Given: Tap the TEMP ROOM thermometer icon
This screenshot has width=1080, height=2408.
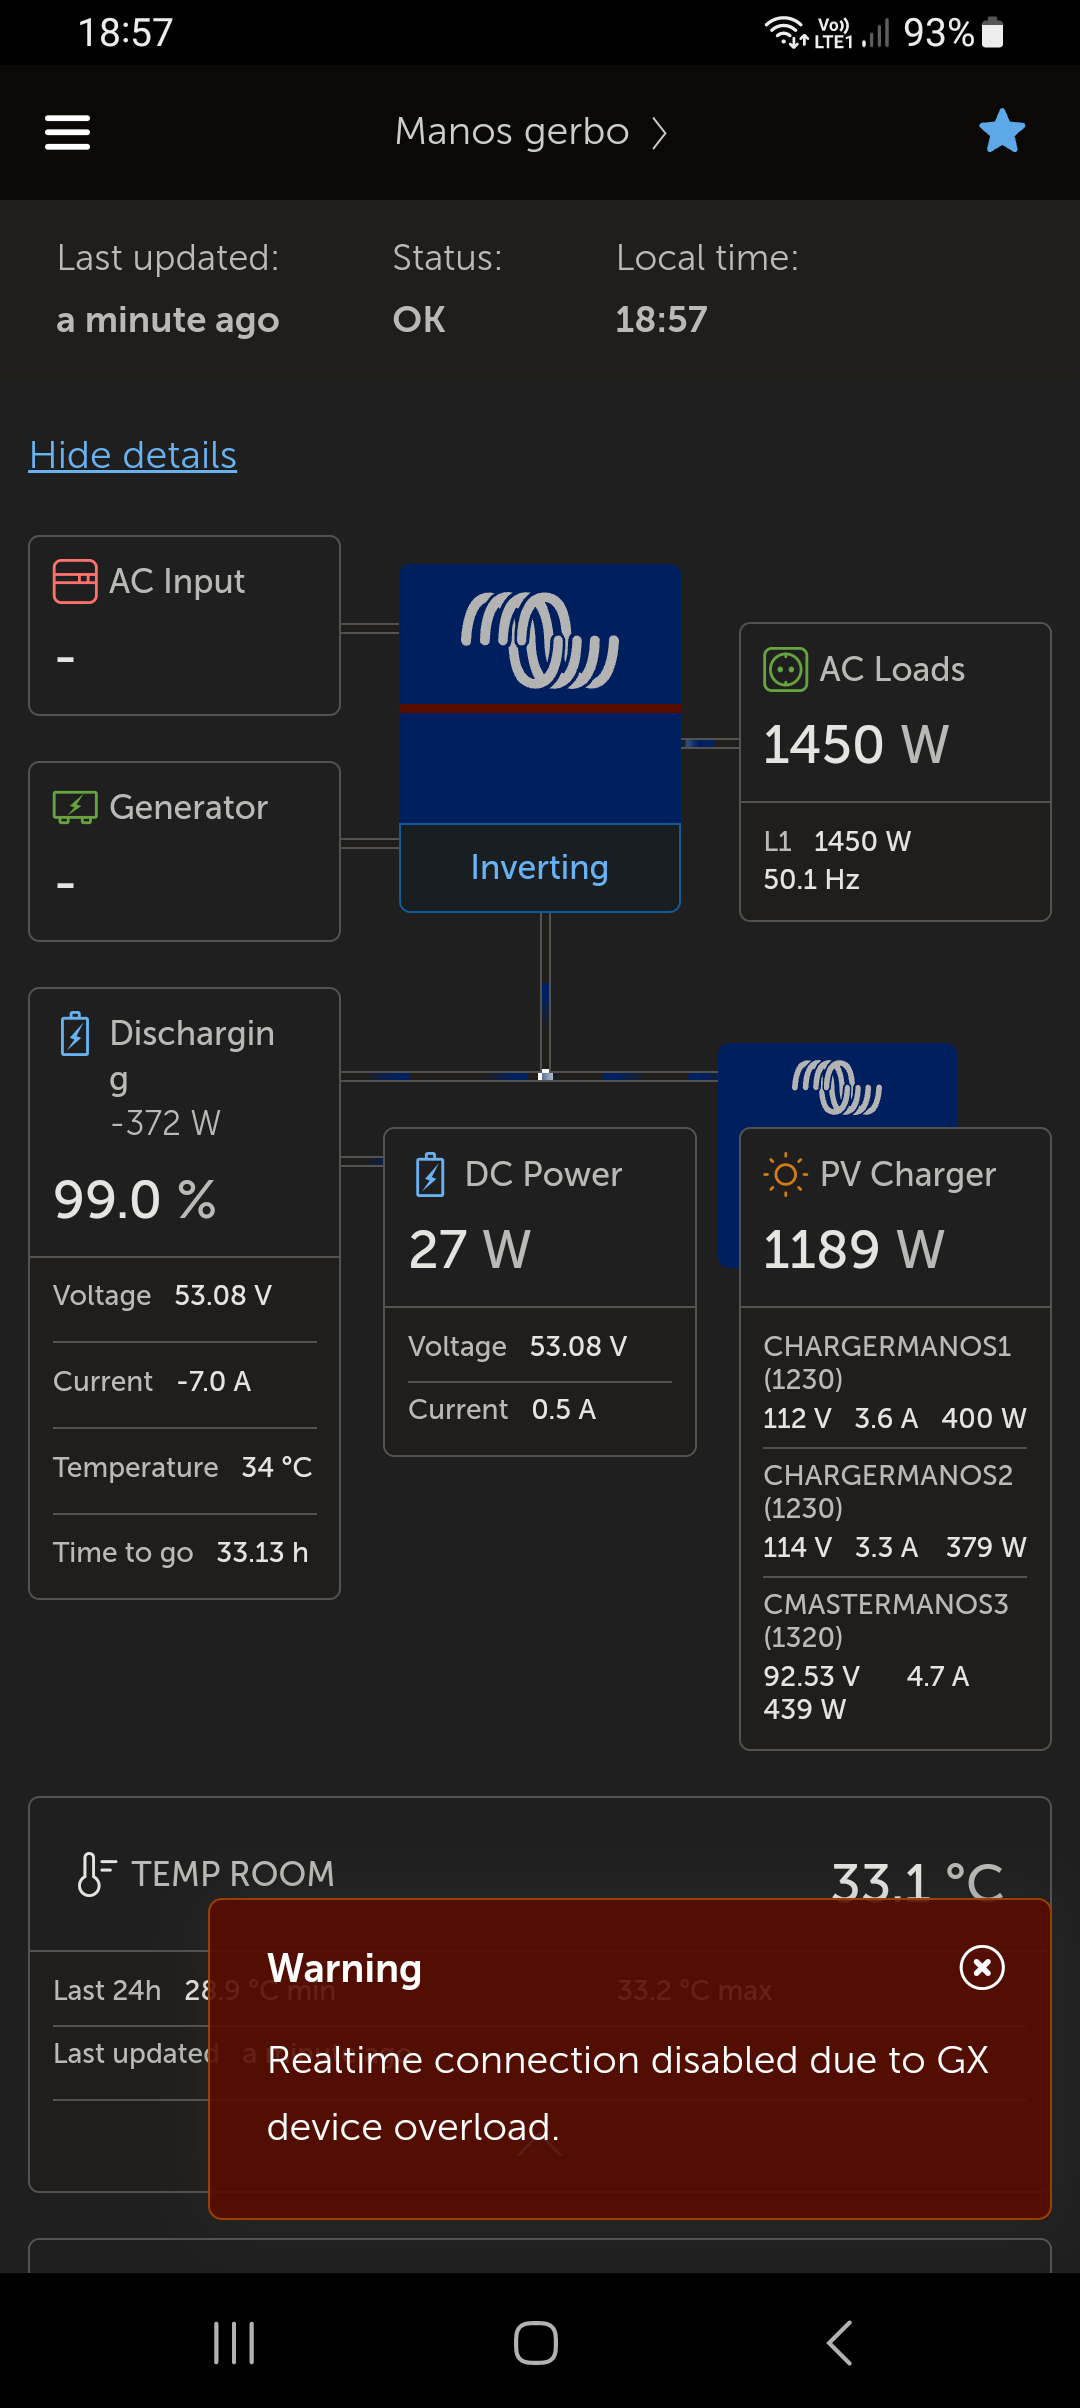Looking at the screenshot, I should tap(95, 1874).
